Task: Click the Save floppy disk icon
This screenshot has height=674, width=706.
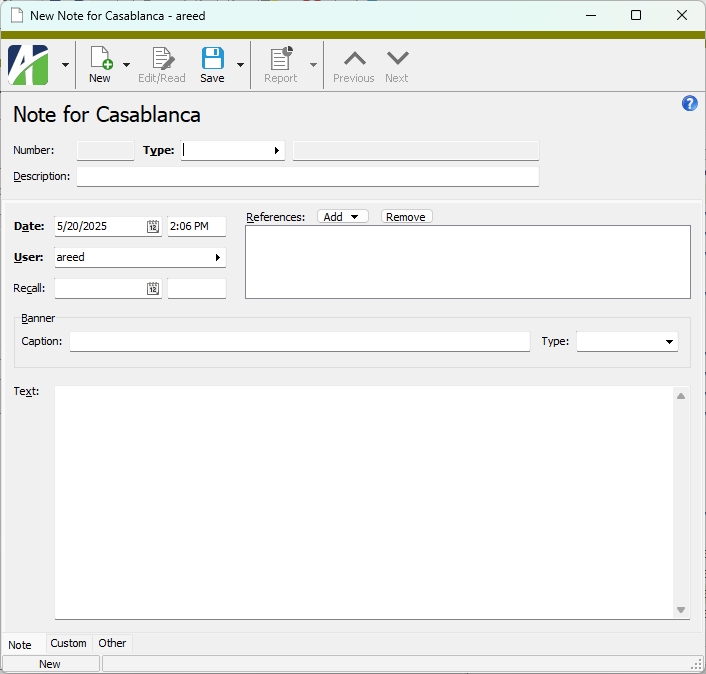Action: click(212, 59)
